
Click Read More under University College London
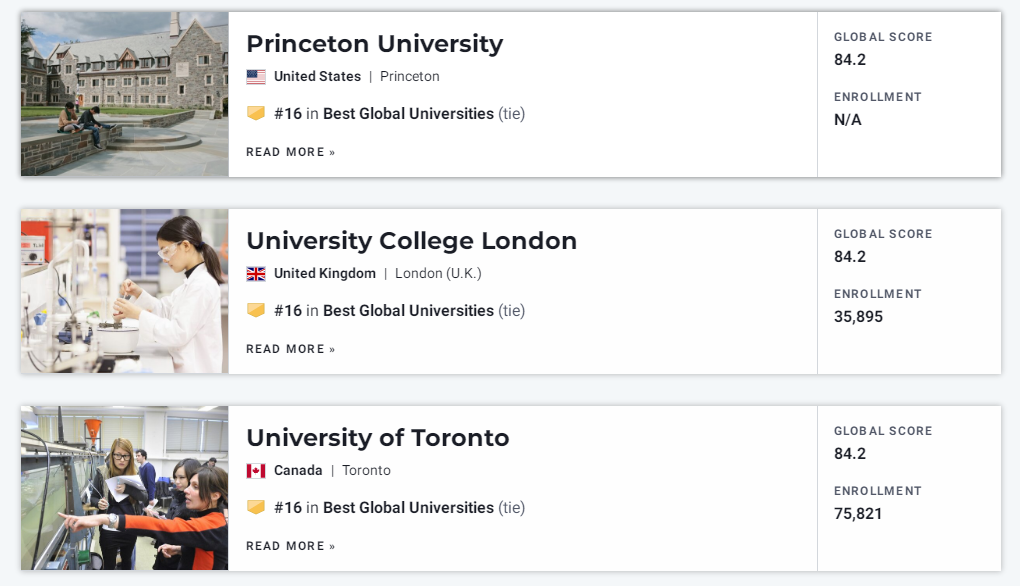[x=290, y=349]
